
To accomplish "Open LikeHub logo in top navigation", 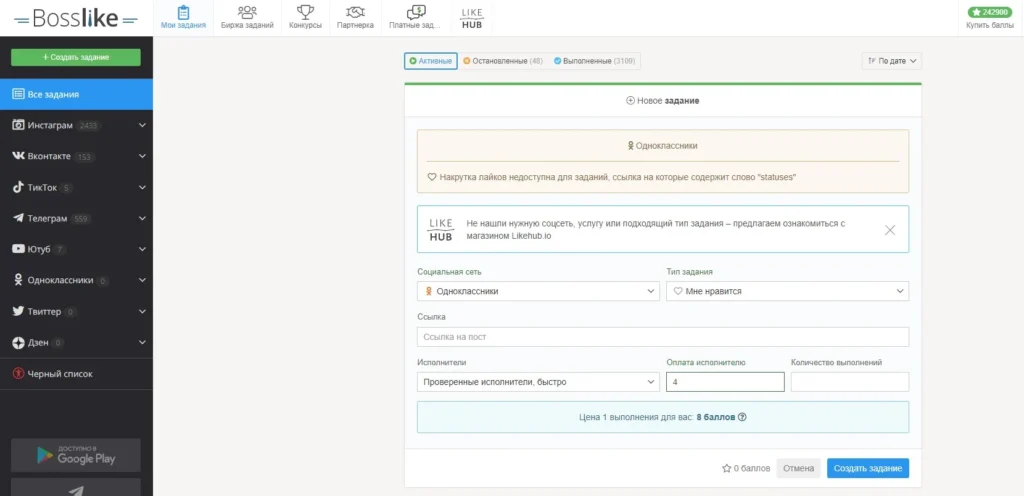I will pyautogui.click(x=472, y=18).
